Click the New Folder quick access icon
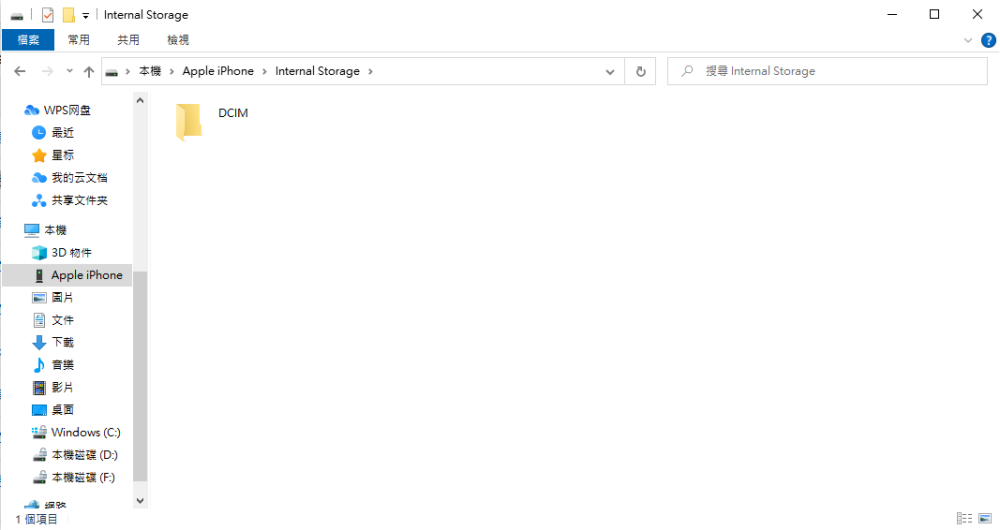Screen dimensions: 1000x530 pos(68,15)
